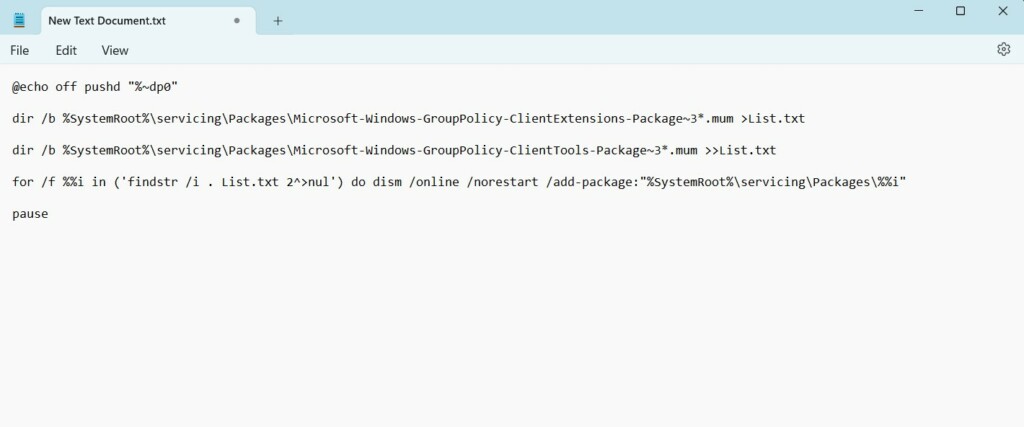Place cursor on the pause line
1024x427 pixels.
click(x=30, y=214)
